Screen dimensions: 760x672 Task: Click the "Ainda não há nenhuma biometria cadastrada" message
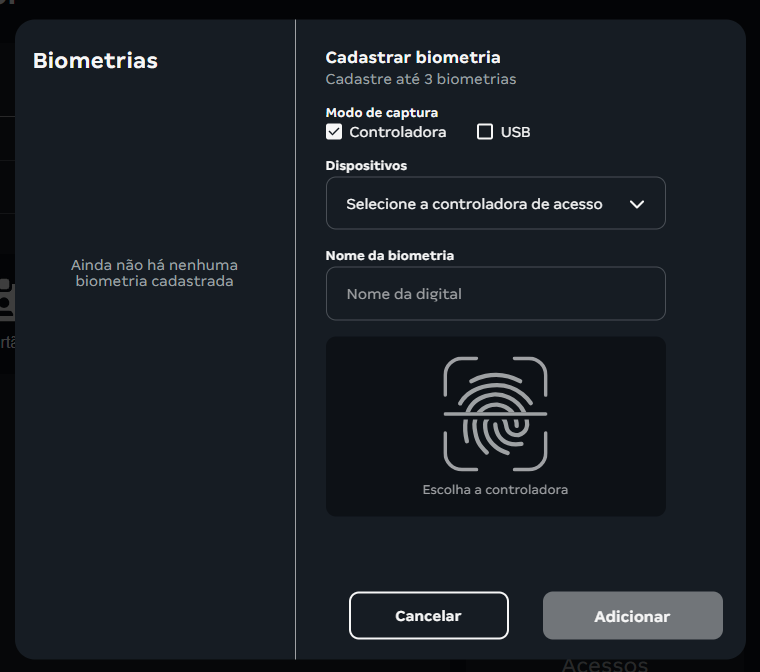[154, 273]
